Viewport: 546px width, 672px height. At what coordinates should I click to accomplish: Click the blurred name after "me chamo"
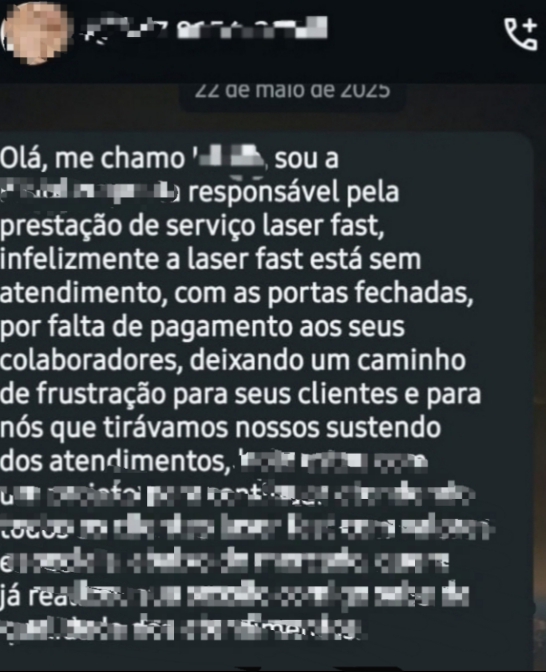point(230,159)
